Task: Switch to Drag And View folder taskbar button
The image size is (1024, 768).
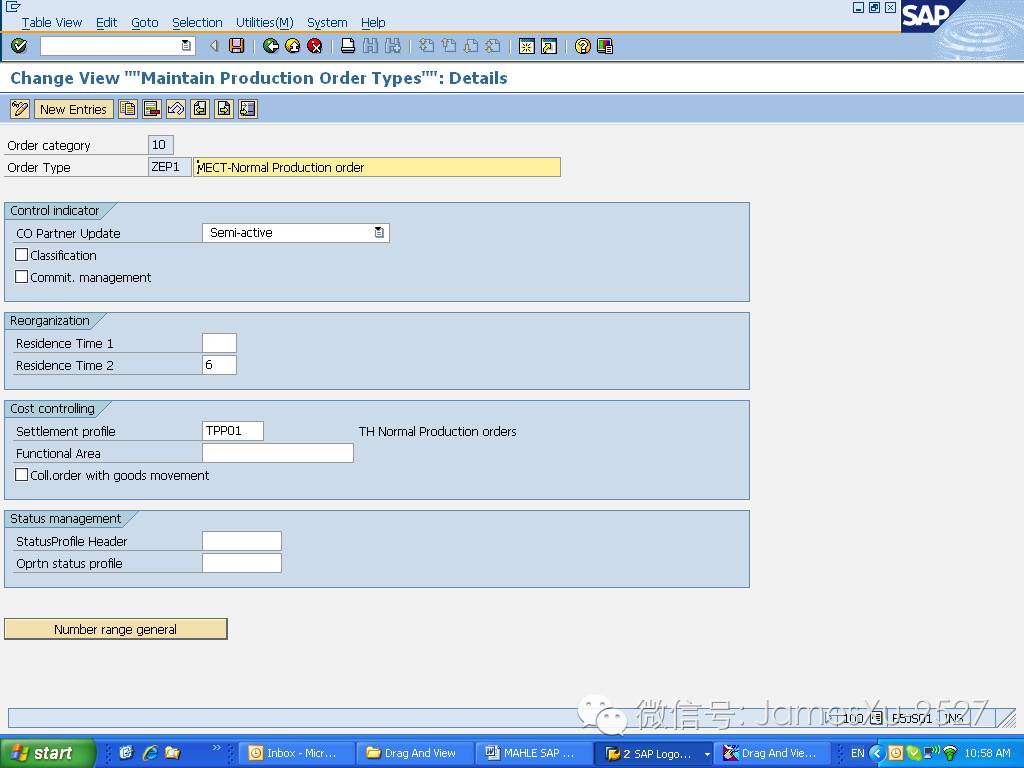Action: click(x=415, y=753)
